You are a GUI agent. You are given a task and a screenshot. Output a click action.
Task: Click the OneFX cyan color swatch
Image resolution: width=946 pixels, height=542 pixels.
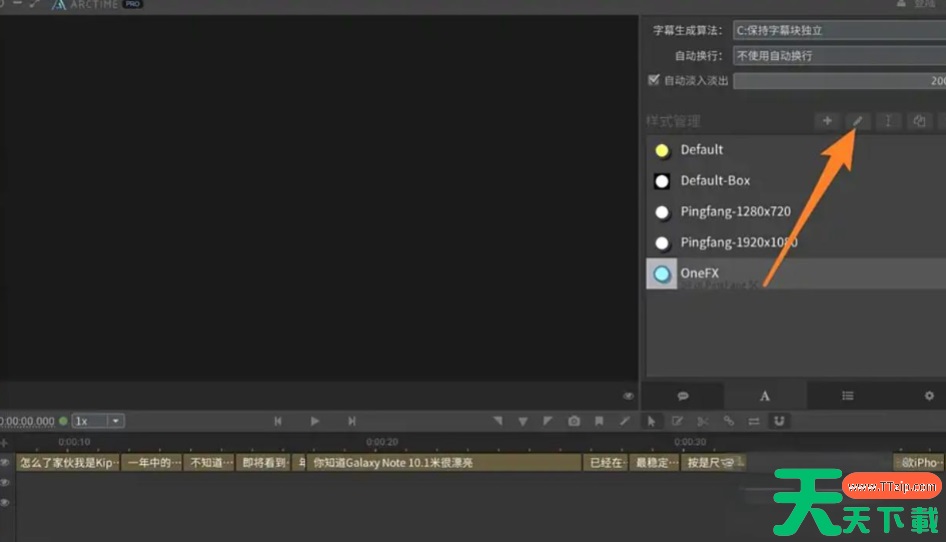pyautogui.click(x=662, y=274)
